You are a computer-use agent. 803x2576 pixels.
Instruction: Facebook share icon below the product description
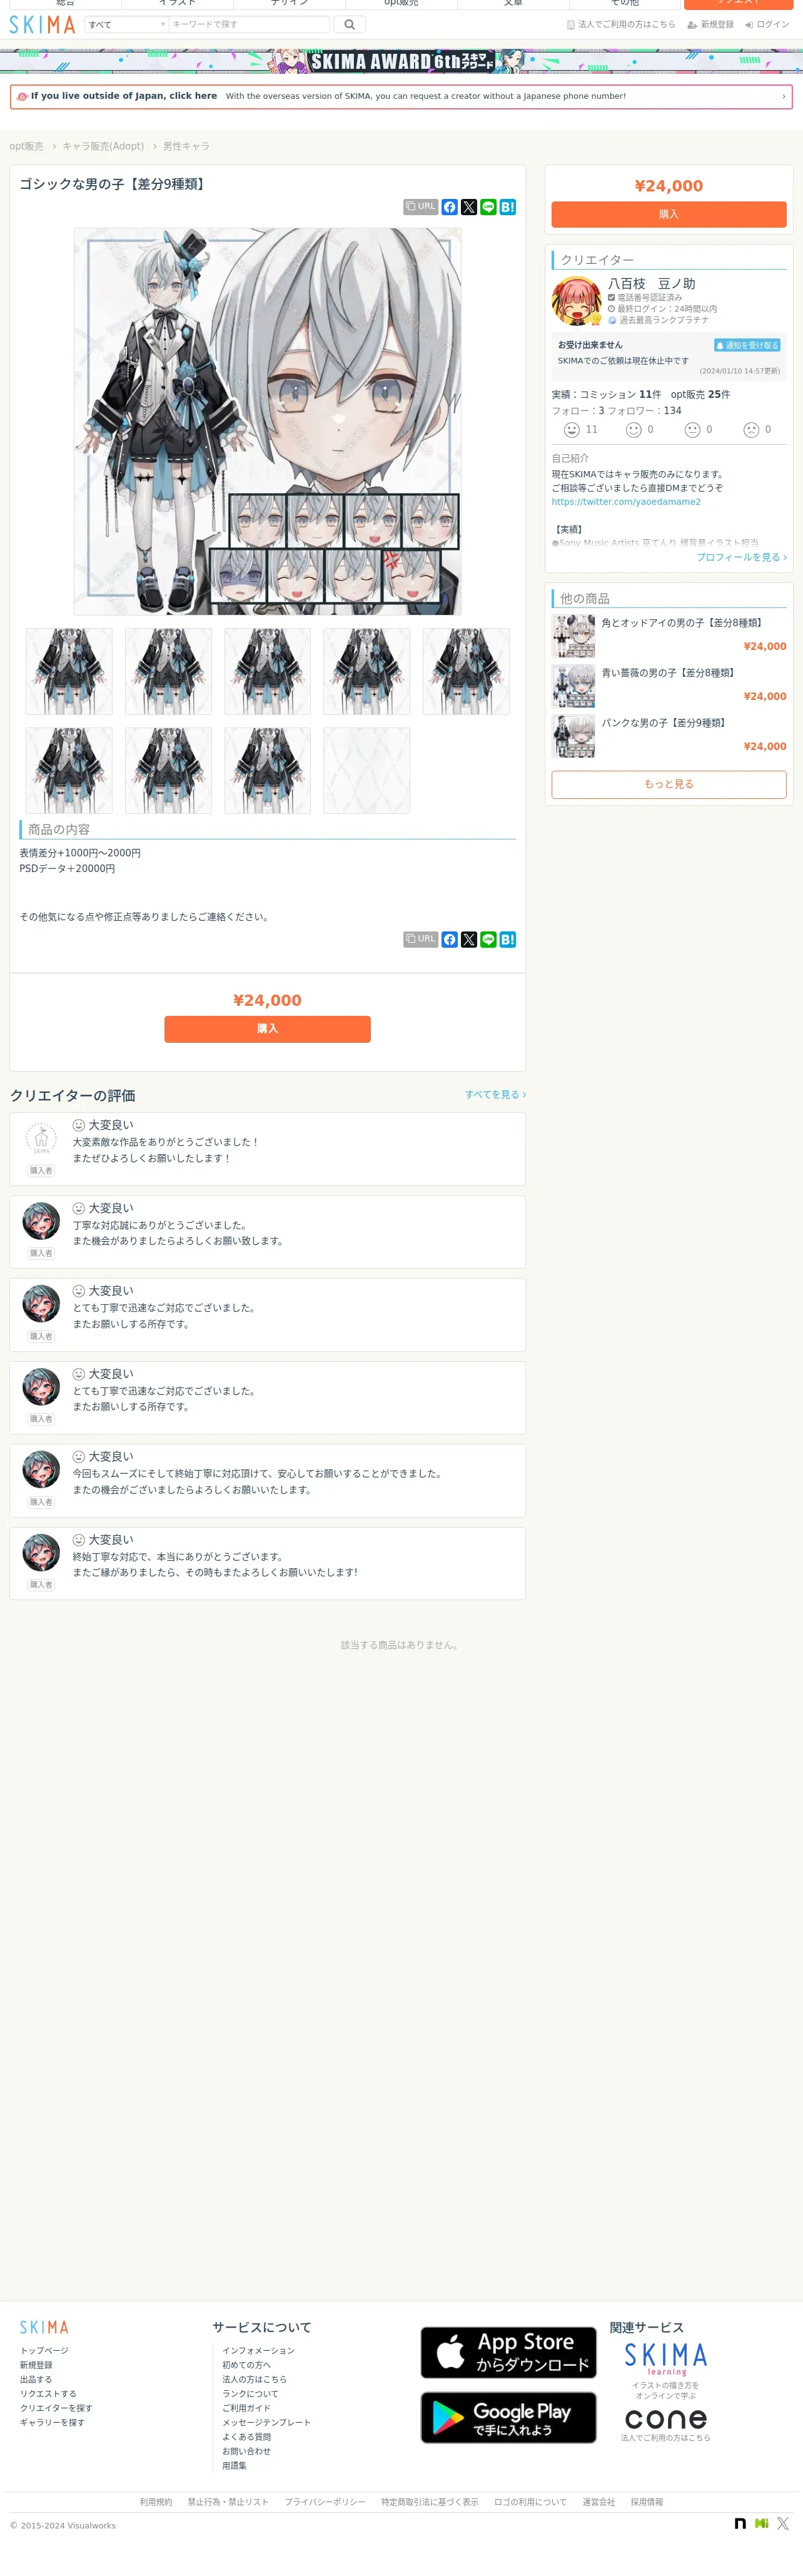450,939
